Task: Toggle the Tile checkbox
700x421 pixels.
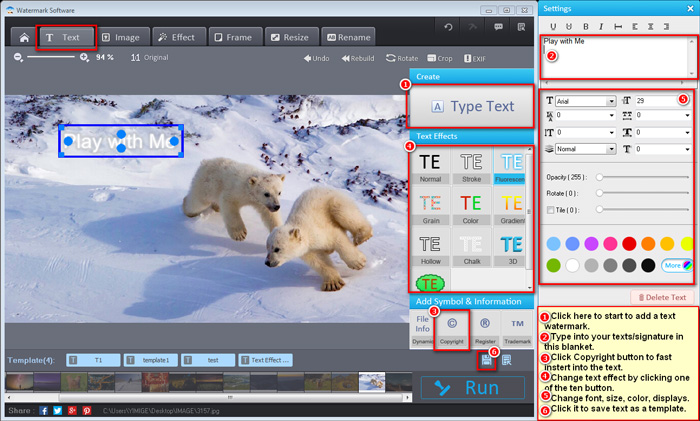Action: [x=549, y=209]
